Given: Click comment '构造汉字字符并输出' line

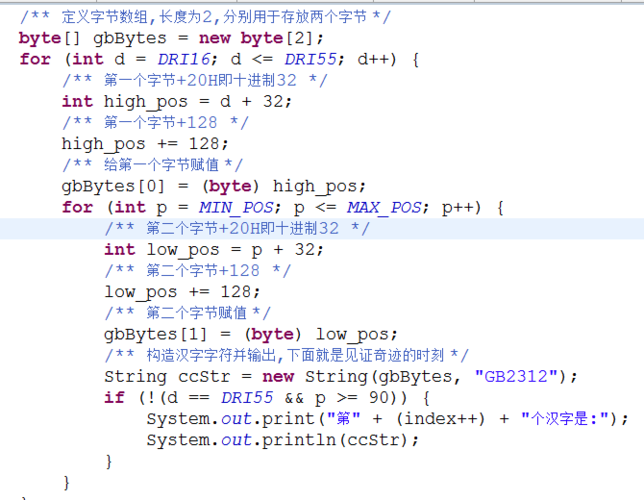Looking at the screenshot, I should 286,355.
